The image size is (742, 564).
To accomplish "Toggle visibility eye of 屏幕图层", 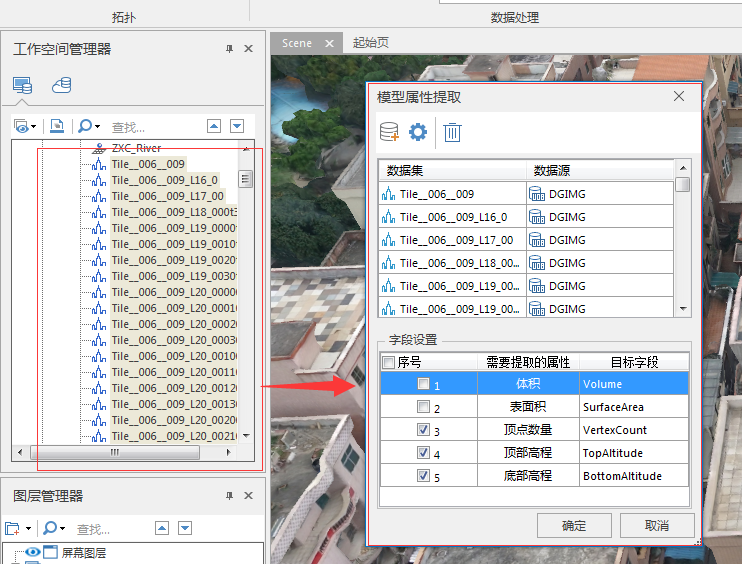I will (32, 552).
